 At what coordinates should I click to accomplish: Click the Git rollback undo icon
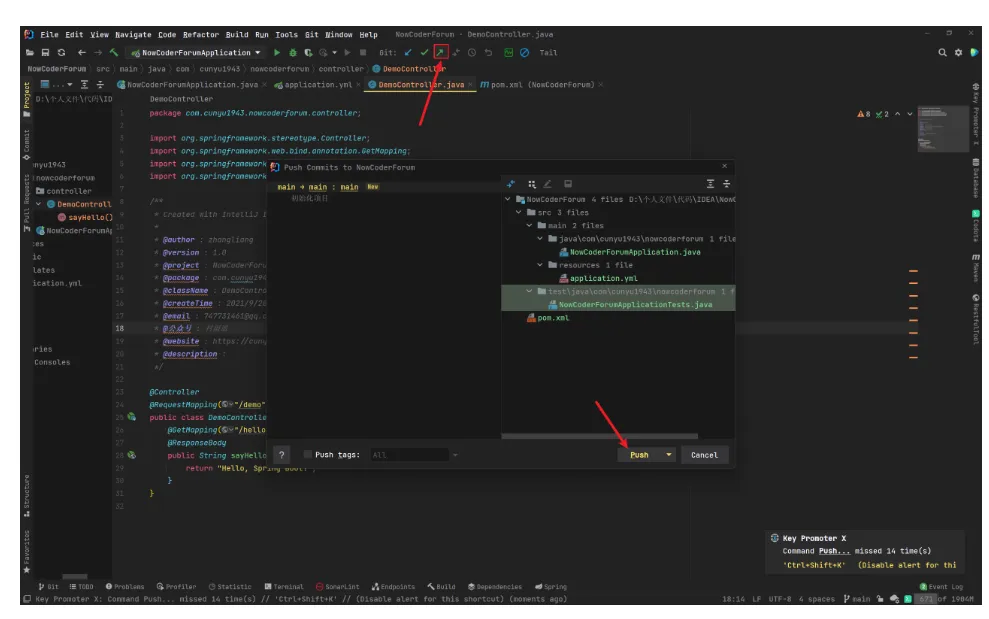[x=488, y=52]
